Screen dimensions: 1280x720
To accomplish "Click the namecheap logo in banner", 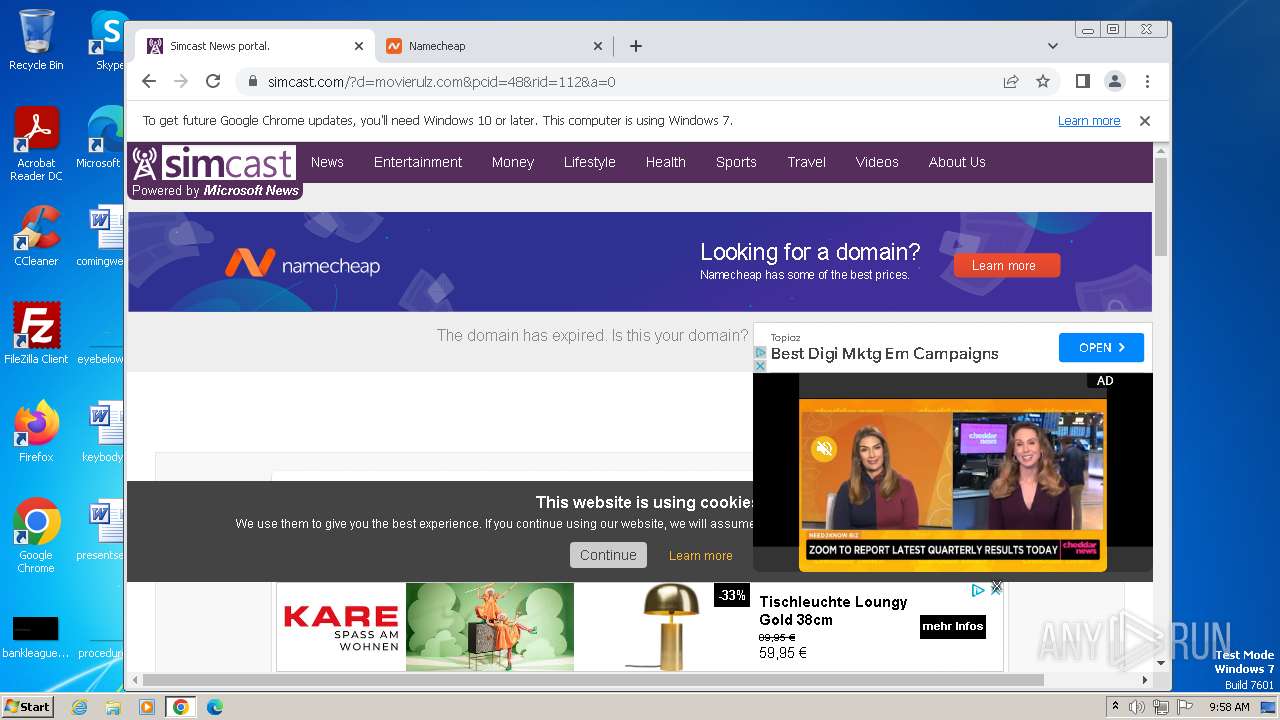I will 302,263.
